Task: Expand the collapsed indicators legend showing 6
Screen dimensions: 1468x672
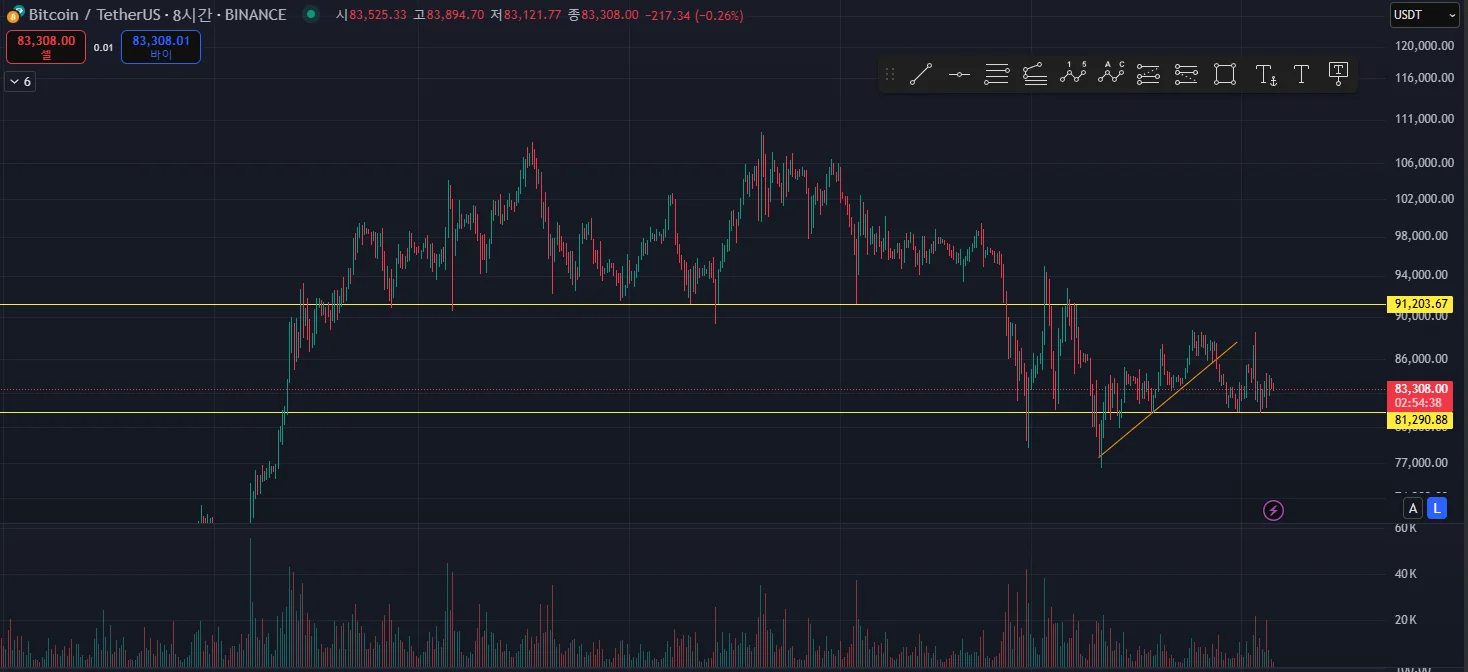Action: point(20,82)
